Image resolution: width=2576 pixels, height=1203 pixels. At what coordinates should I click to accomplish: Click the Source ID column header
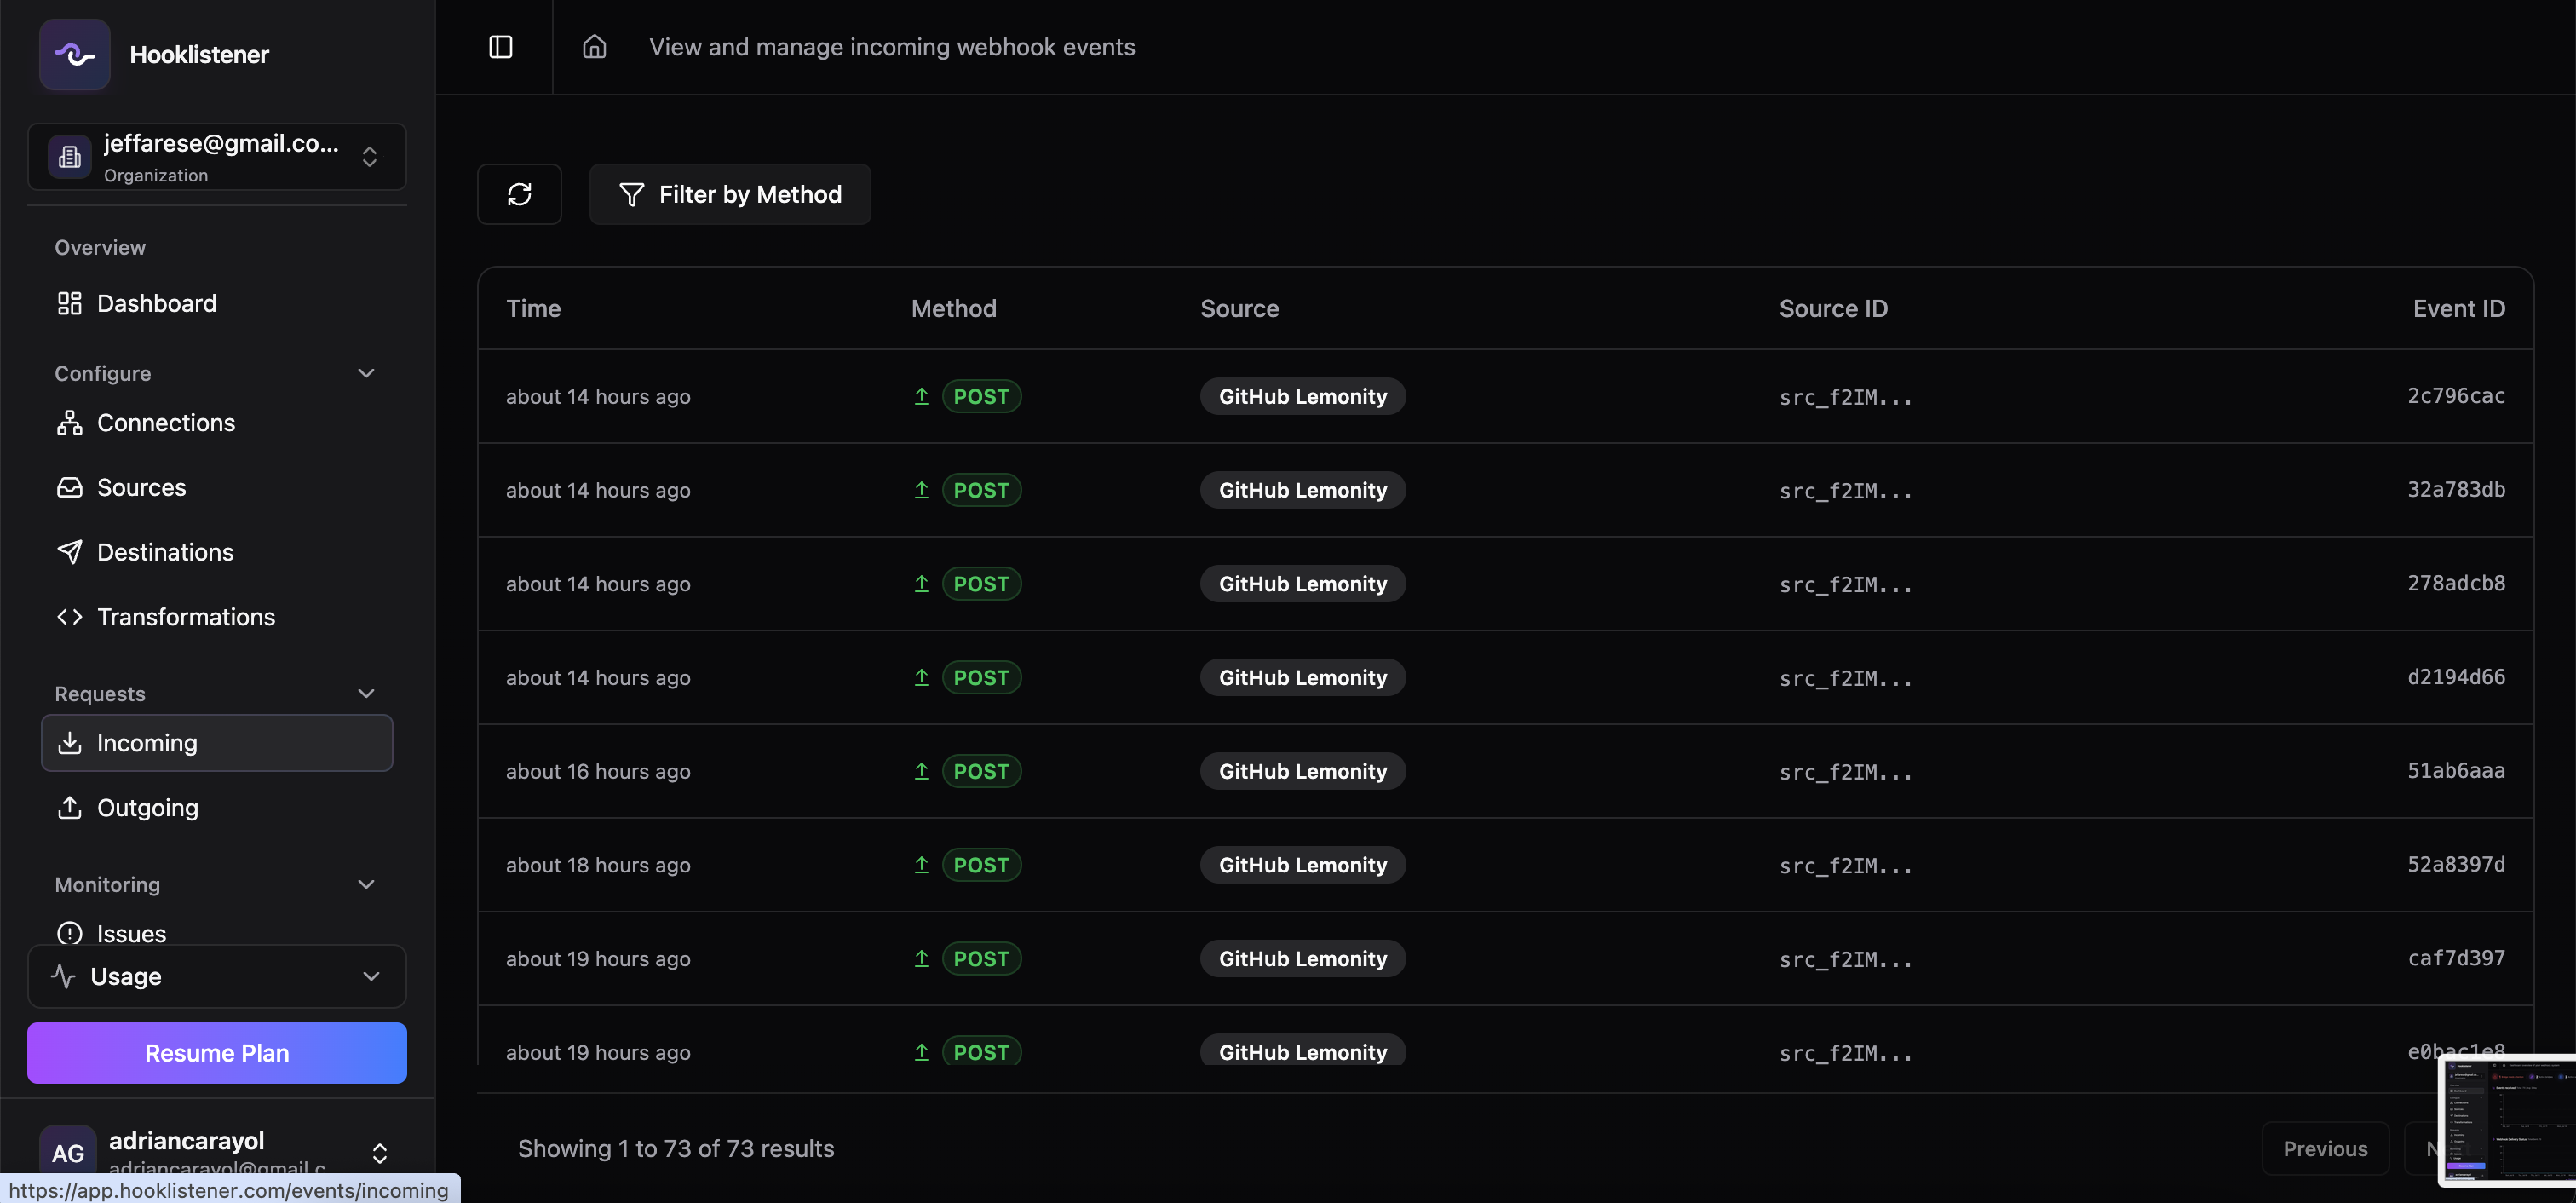(x=1833, y=309)
